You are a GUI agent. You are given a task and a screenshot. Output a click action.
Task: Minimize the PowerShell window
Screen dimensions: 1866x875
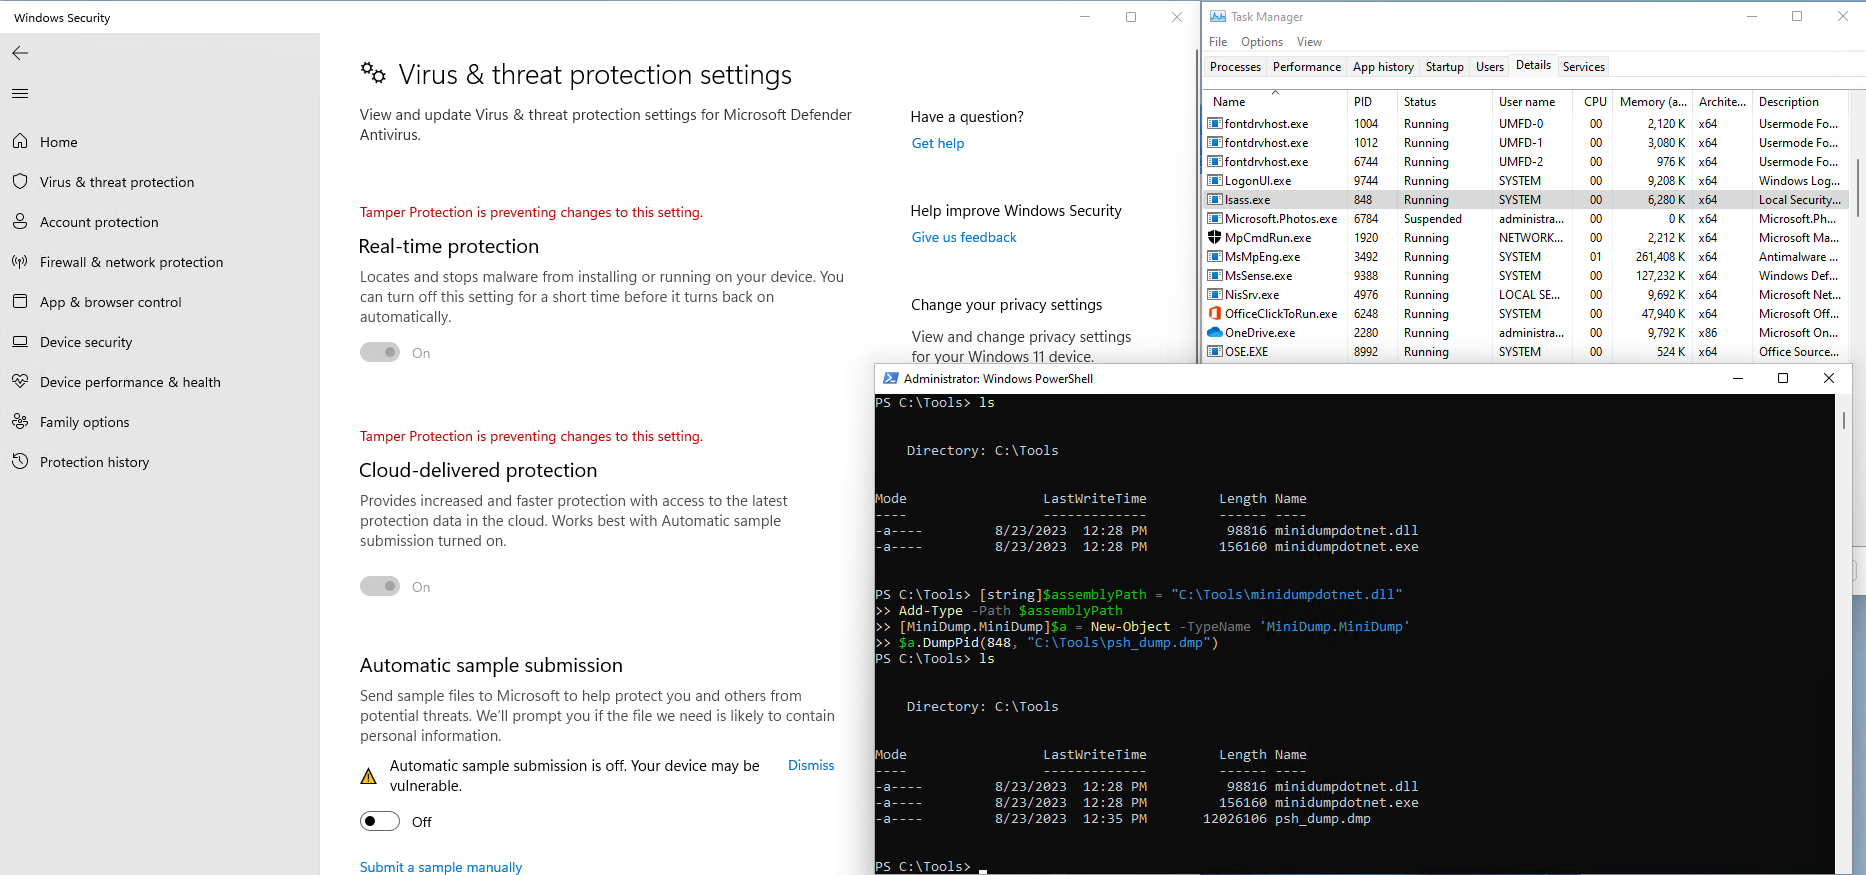click(1738, 378)
